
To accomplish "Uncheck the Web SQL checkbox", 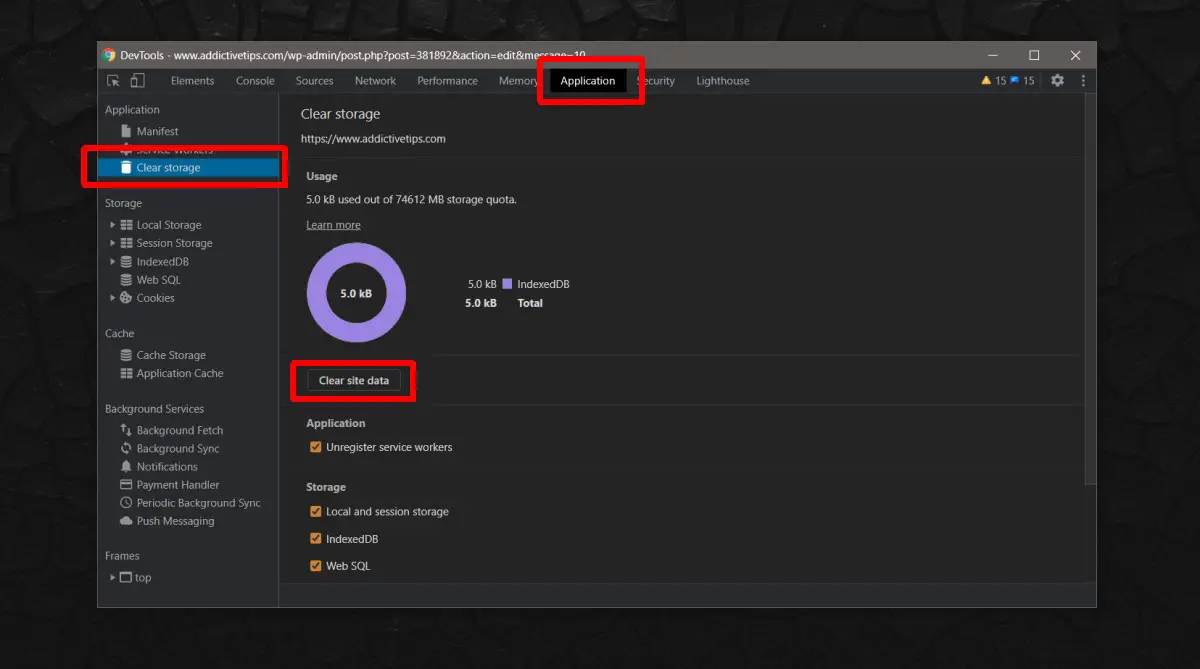I will click(316, 566).
